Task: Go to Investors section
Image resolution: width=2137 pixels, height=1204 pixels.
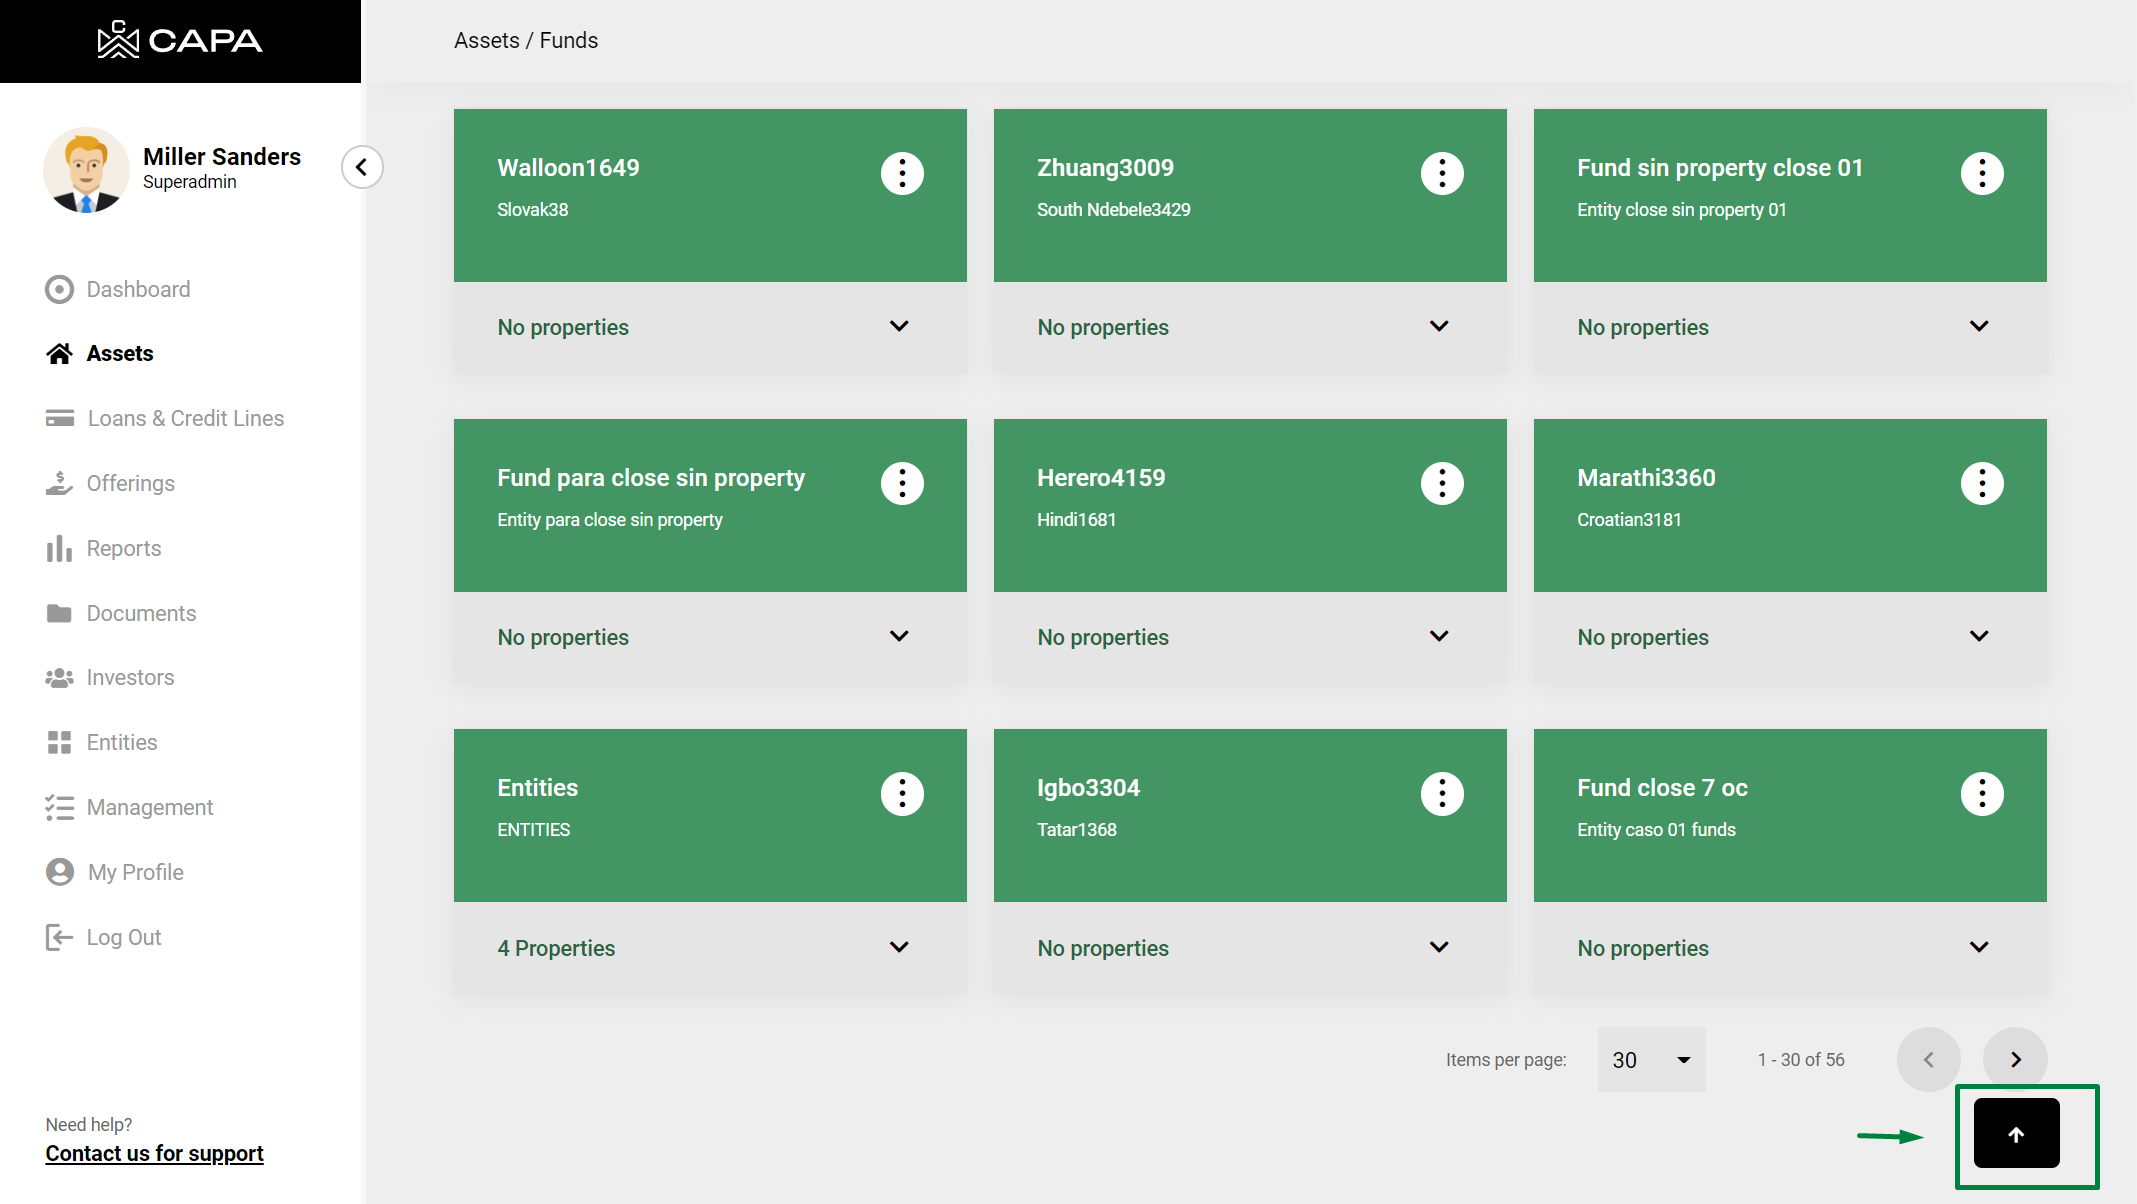Action: tap(130, 677)
